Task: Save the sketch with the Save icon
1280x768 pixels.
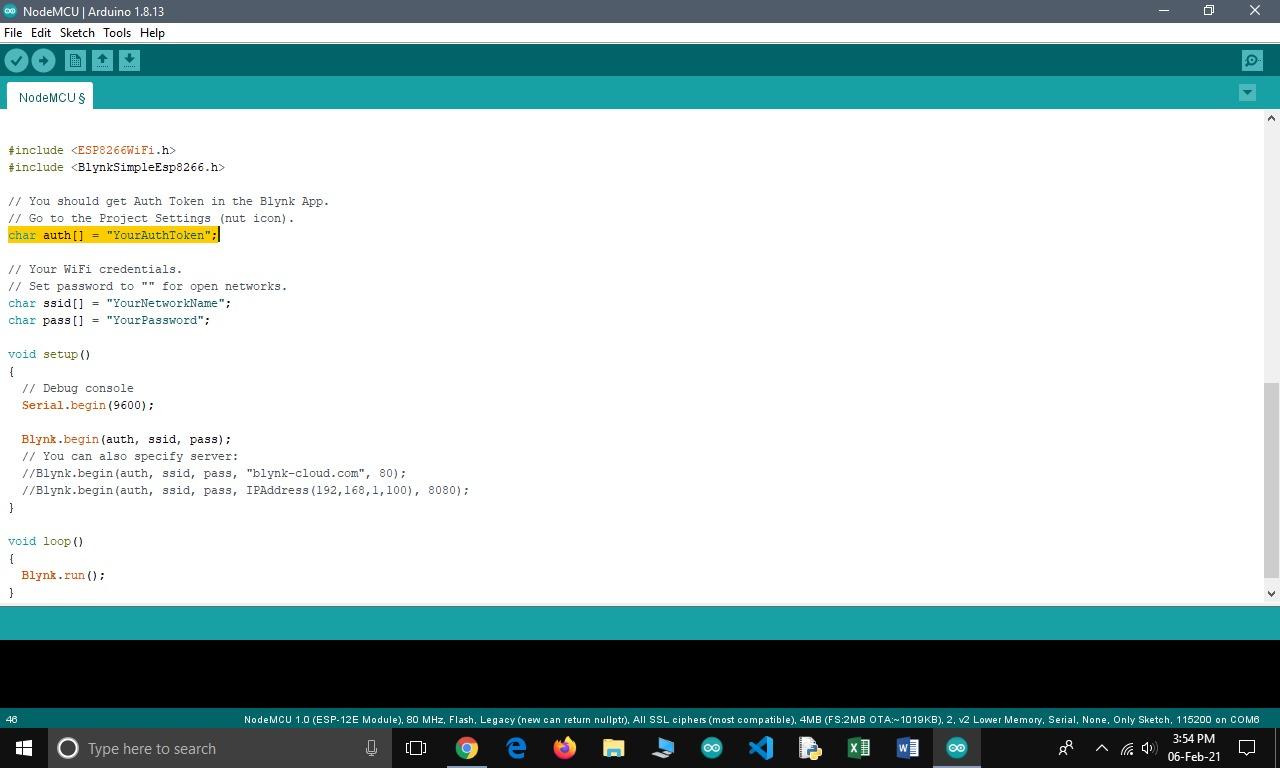Action: tap(129, 61)
